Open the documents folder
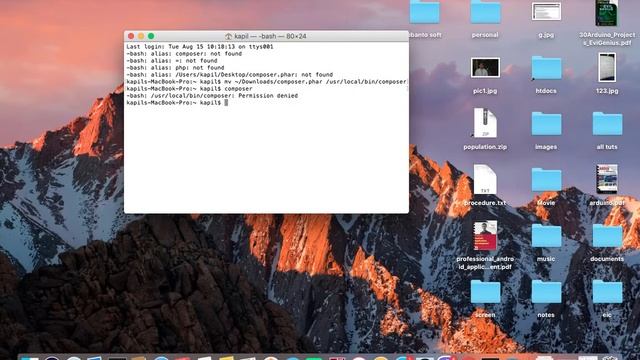 [x=607, y=236]
